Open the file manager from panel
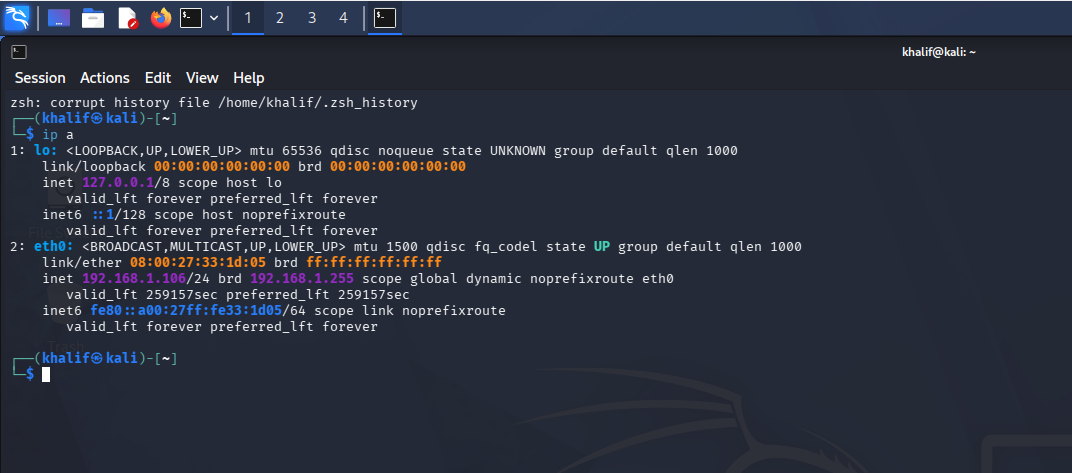1072x473 pixels. [93, 18]
